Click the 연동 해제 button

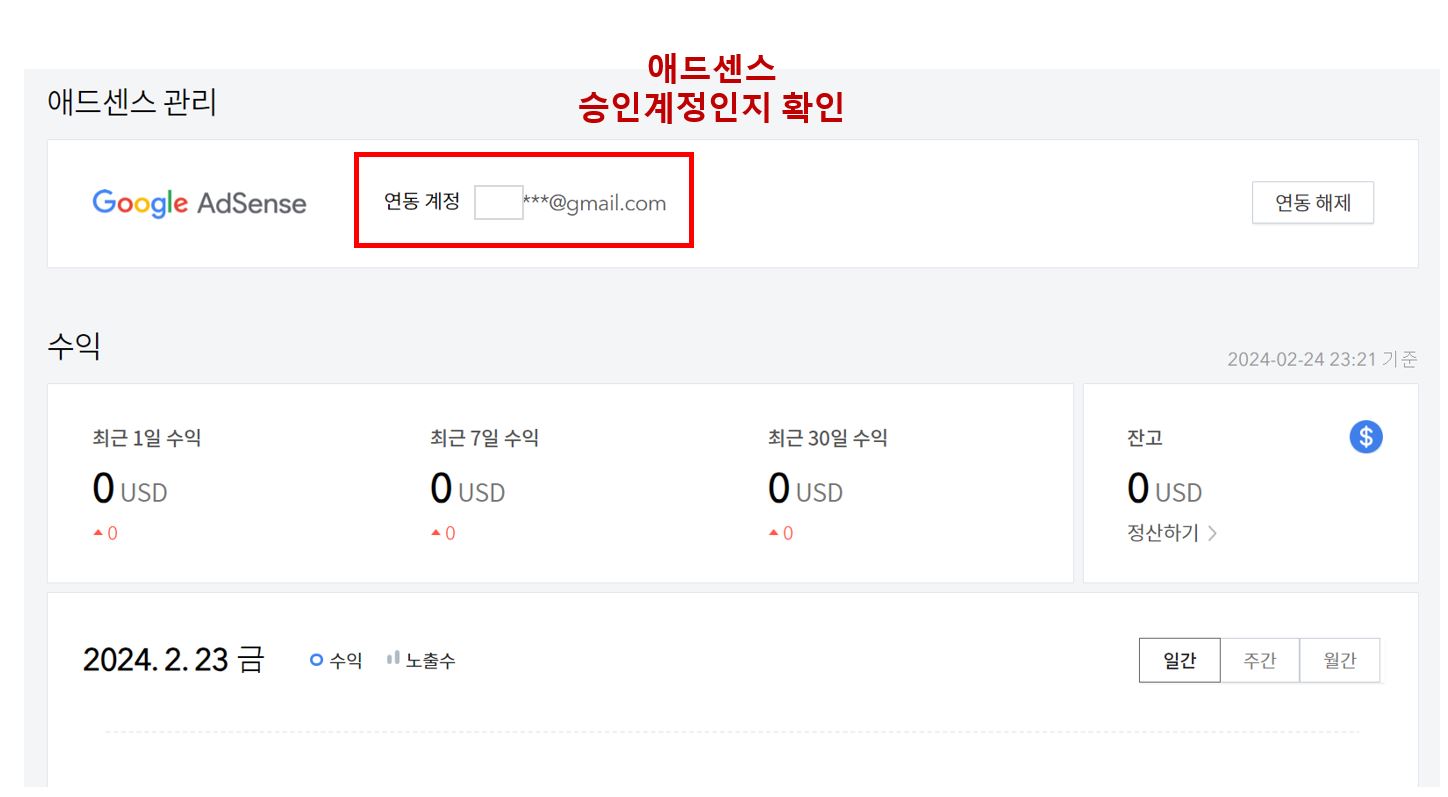click(1313, 202)
